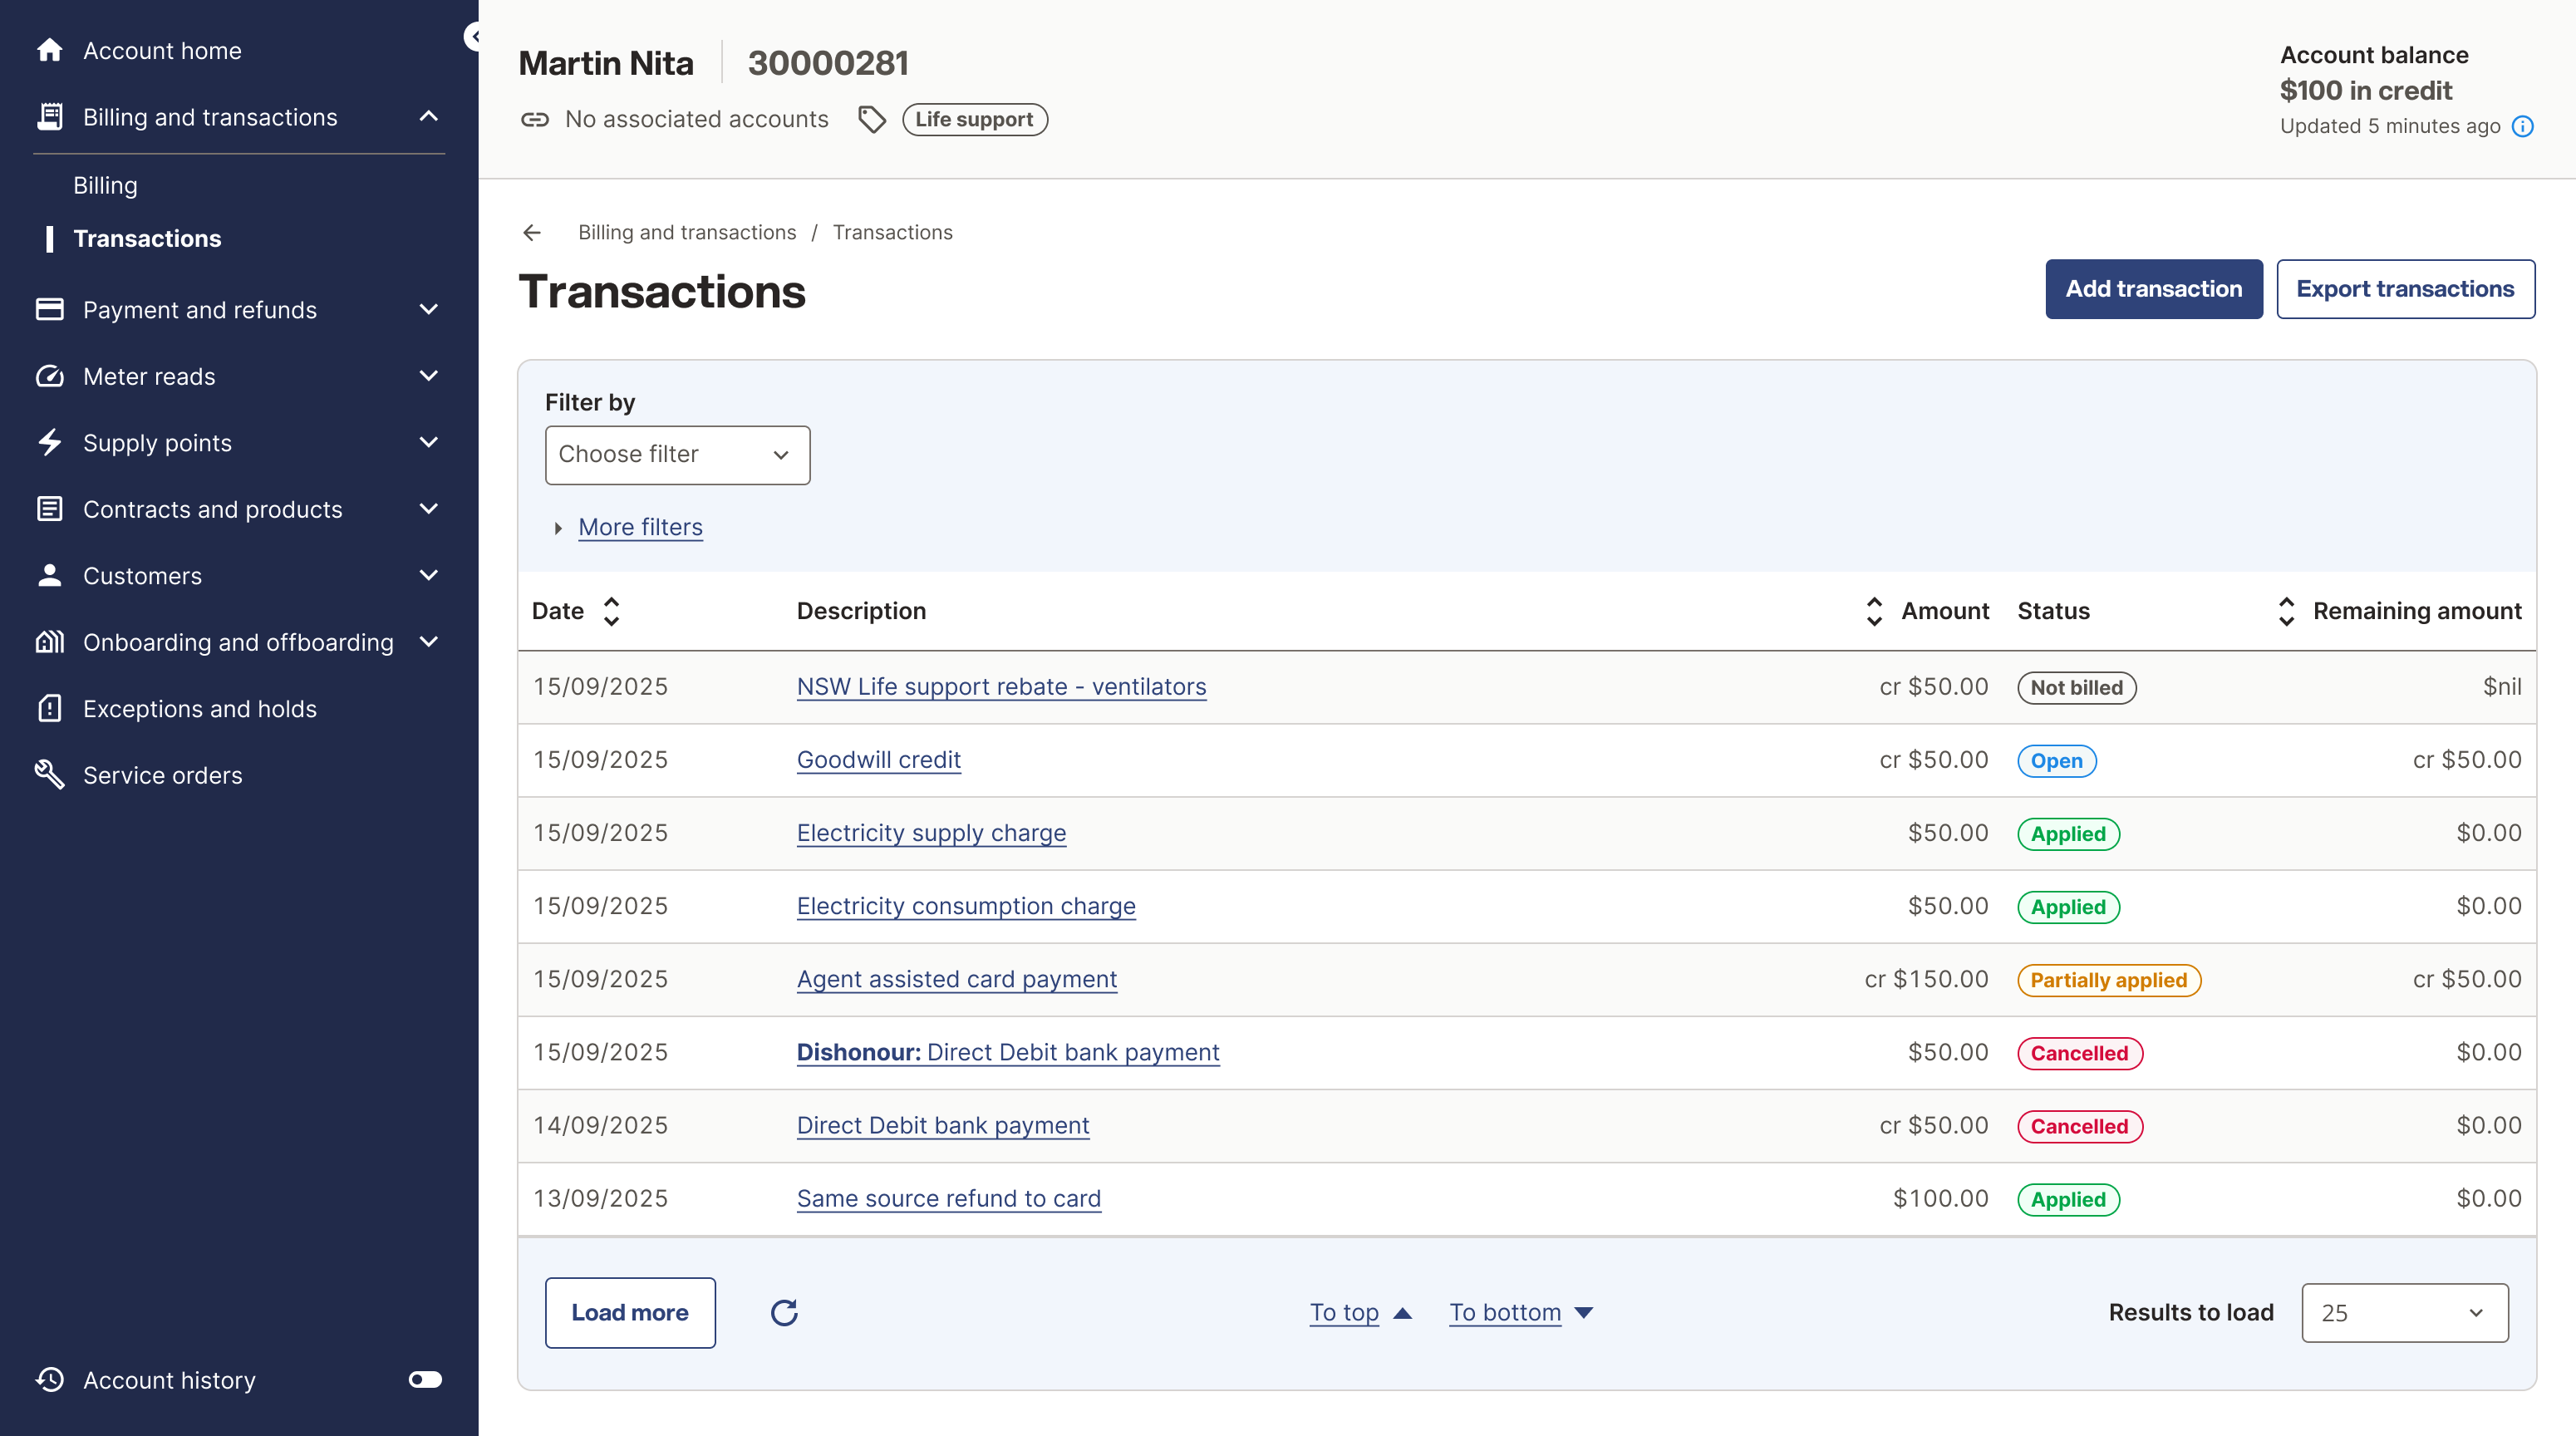Click the Exceptions and holds alert icon

click(x=49, y=709)
